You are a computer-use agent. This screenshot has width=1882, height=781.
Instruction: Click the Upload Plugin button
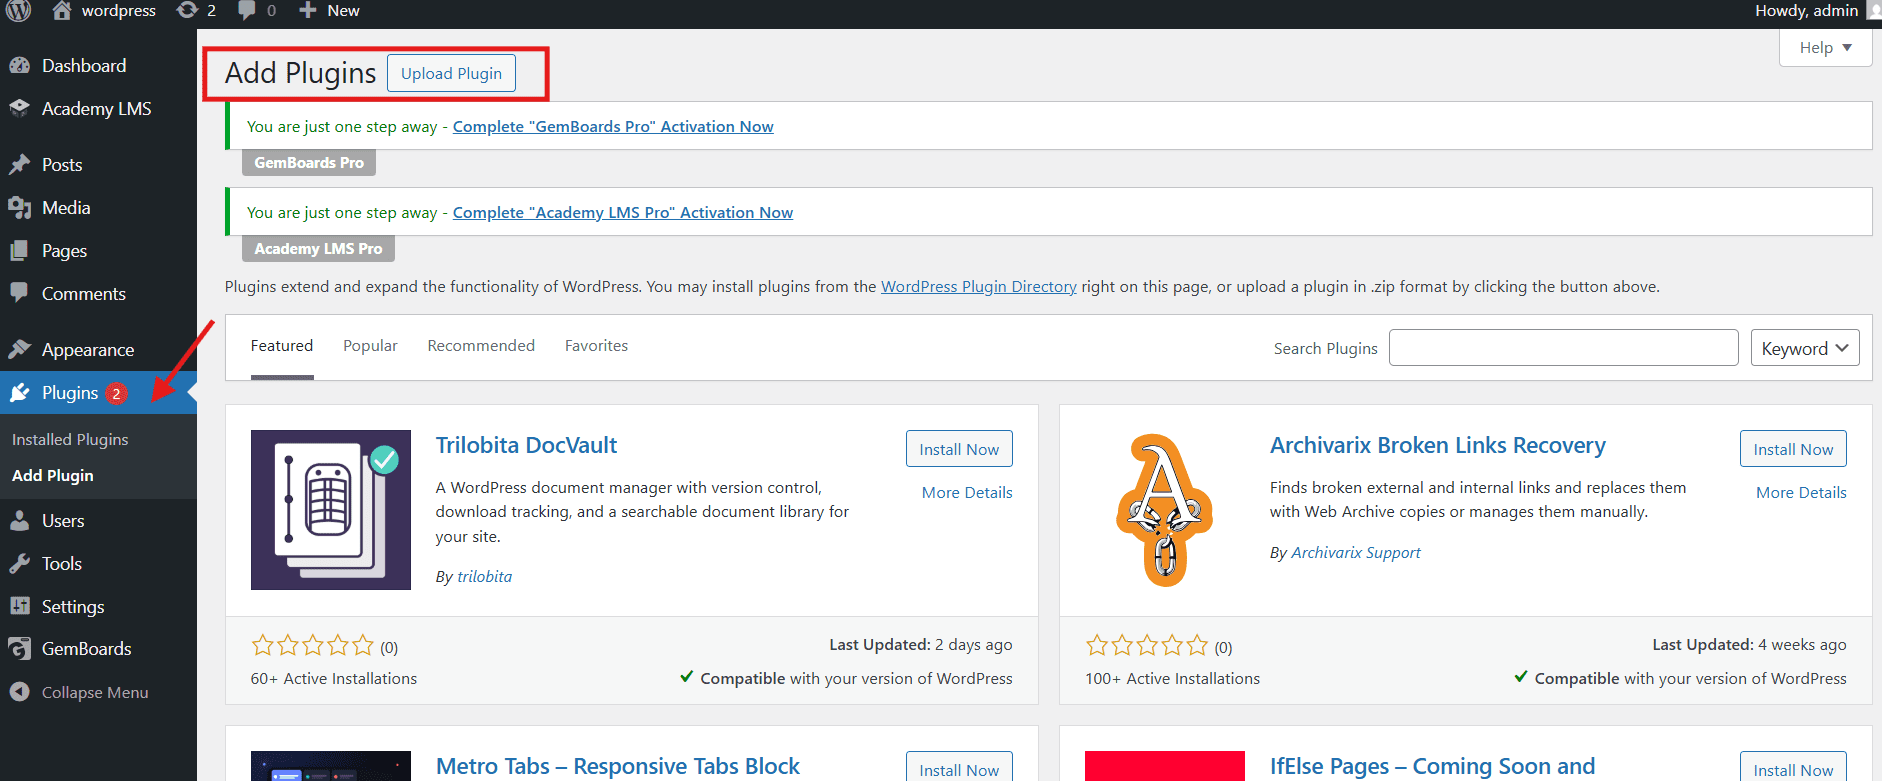[x=451, y=74]
